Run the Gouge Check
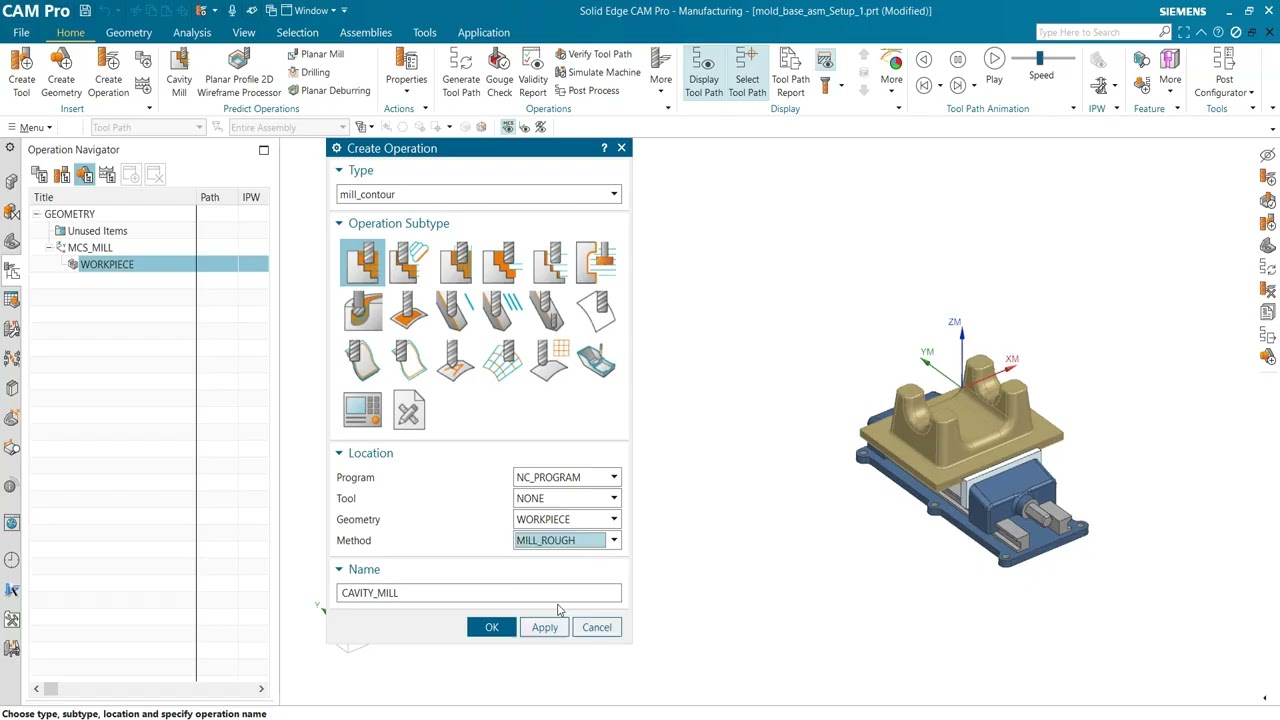 coord(499,72)
